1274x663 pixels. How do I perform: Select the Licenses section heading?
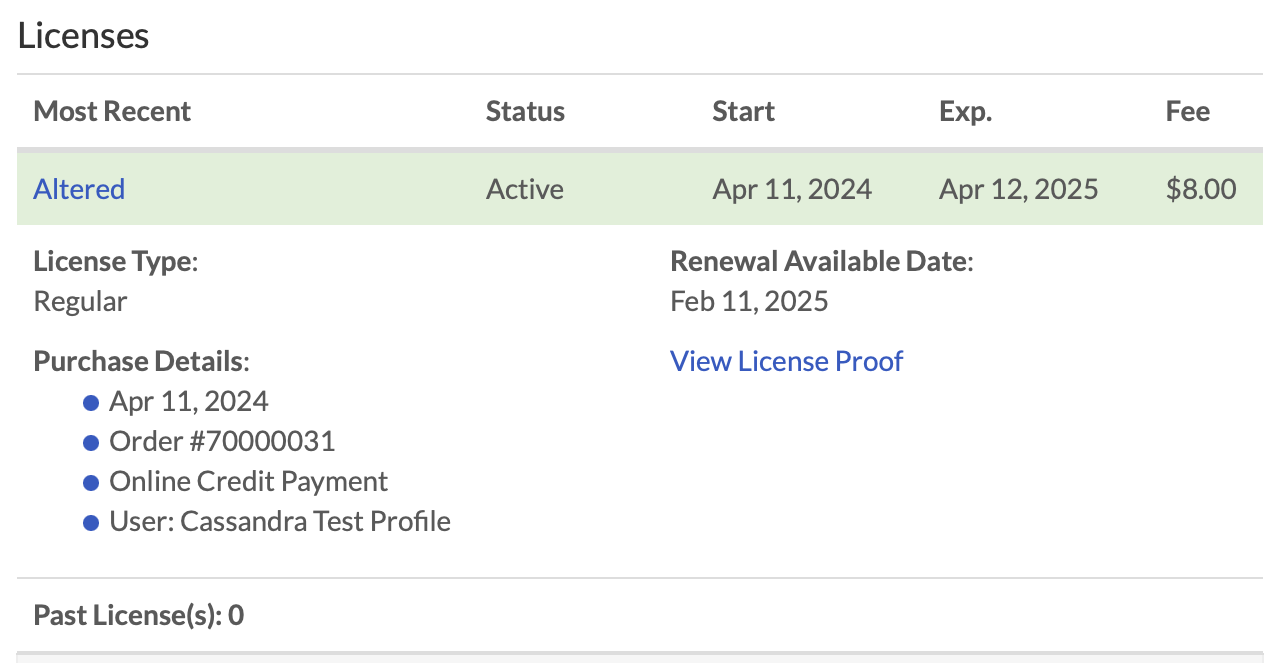(83, 35)
